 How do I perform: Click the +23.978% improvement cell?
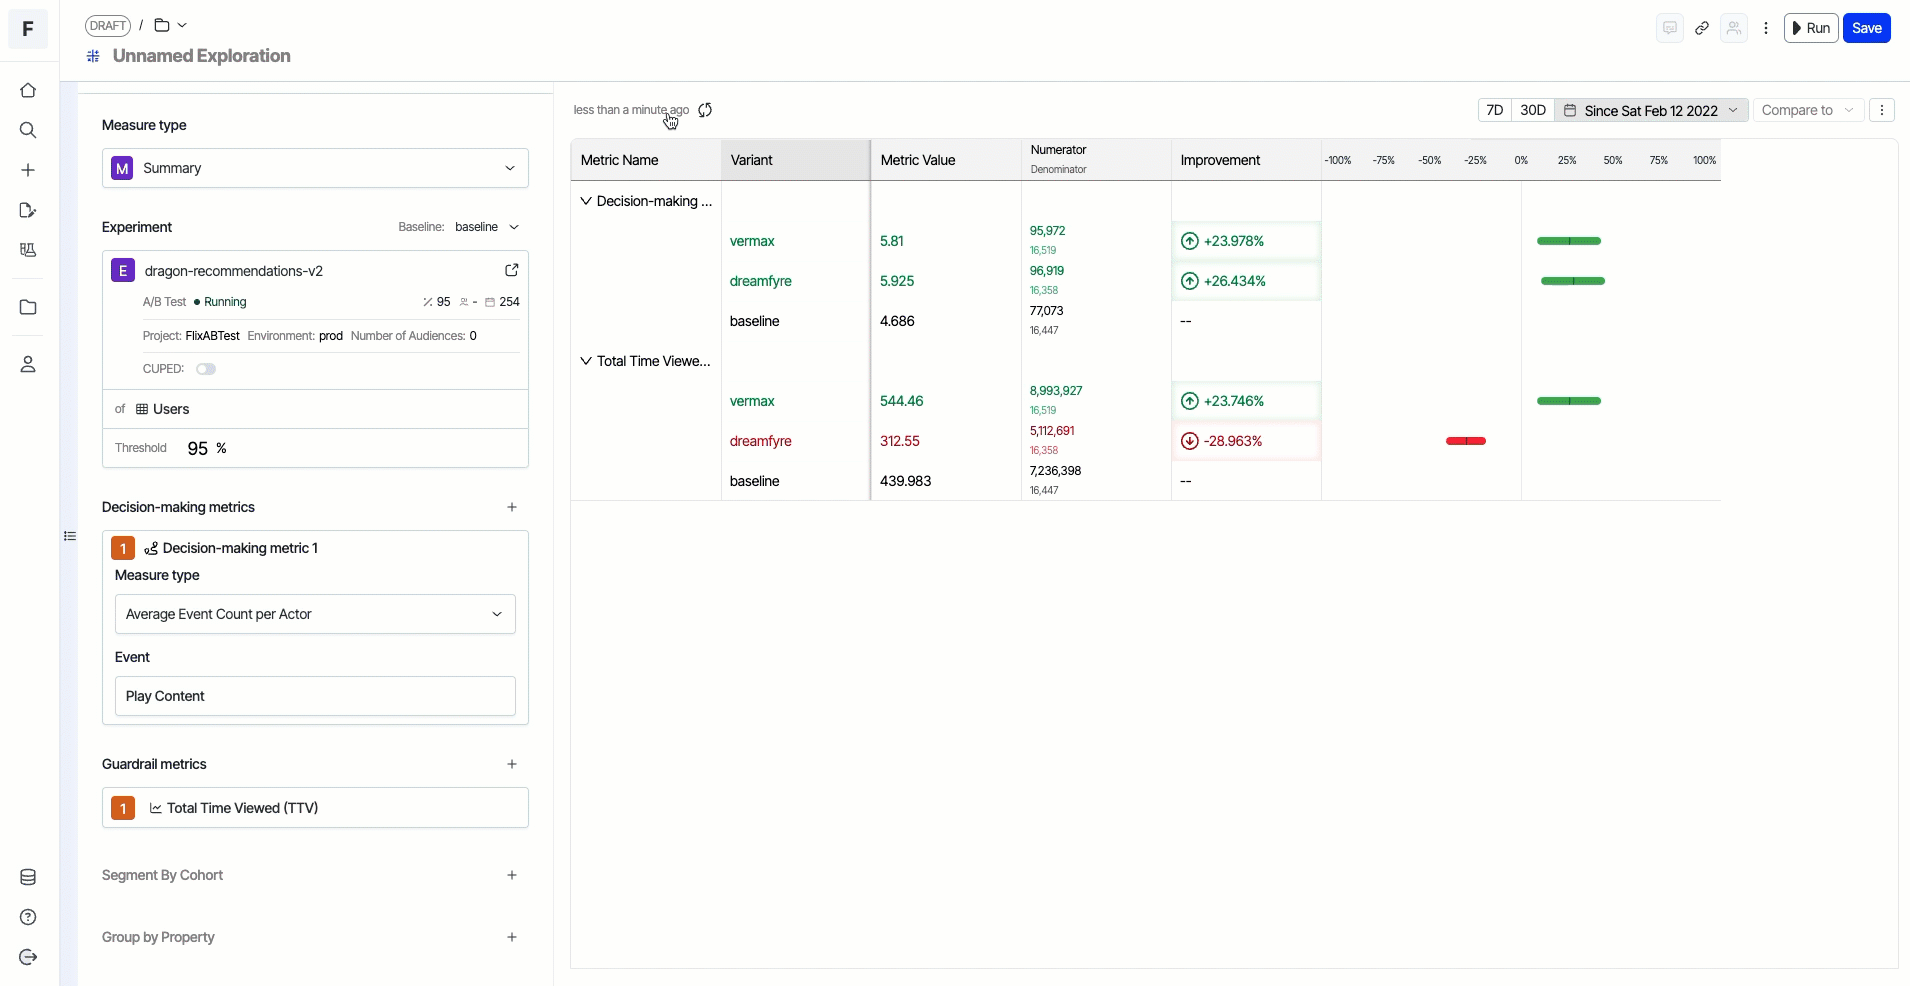pyautogui.click(x=1246, y=241)
